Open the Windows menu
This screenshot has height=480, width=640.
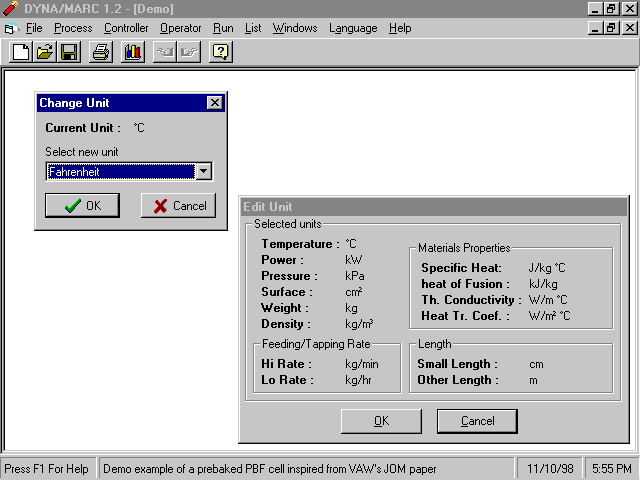click(295, 28)
